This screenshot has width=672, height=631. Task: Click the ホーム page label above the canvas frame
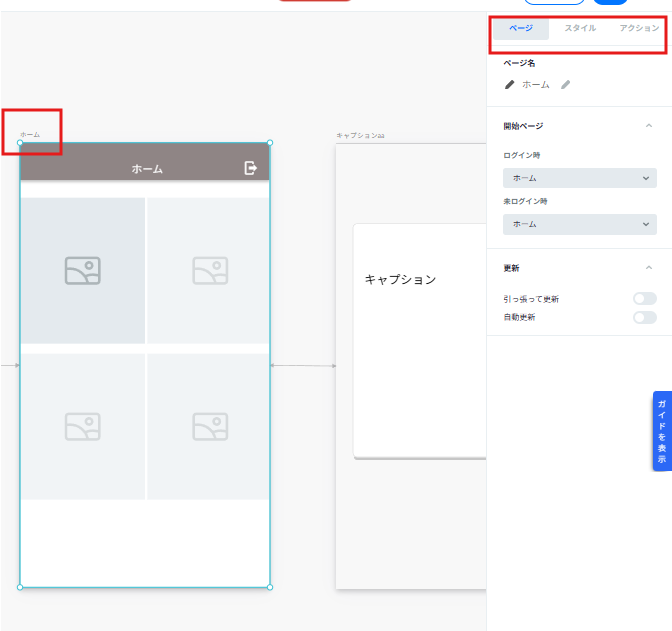(x=30, y=135)
